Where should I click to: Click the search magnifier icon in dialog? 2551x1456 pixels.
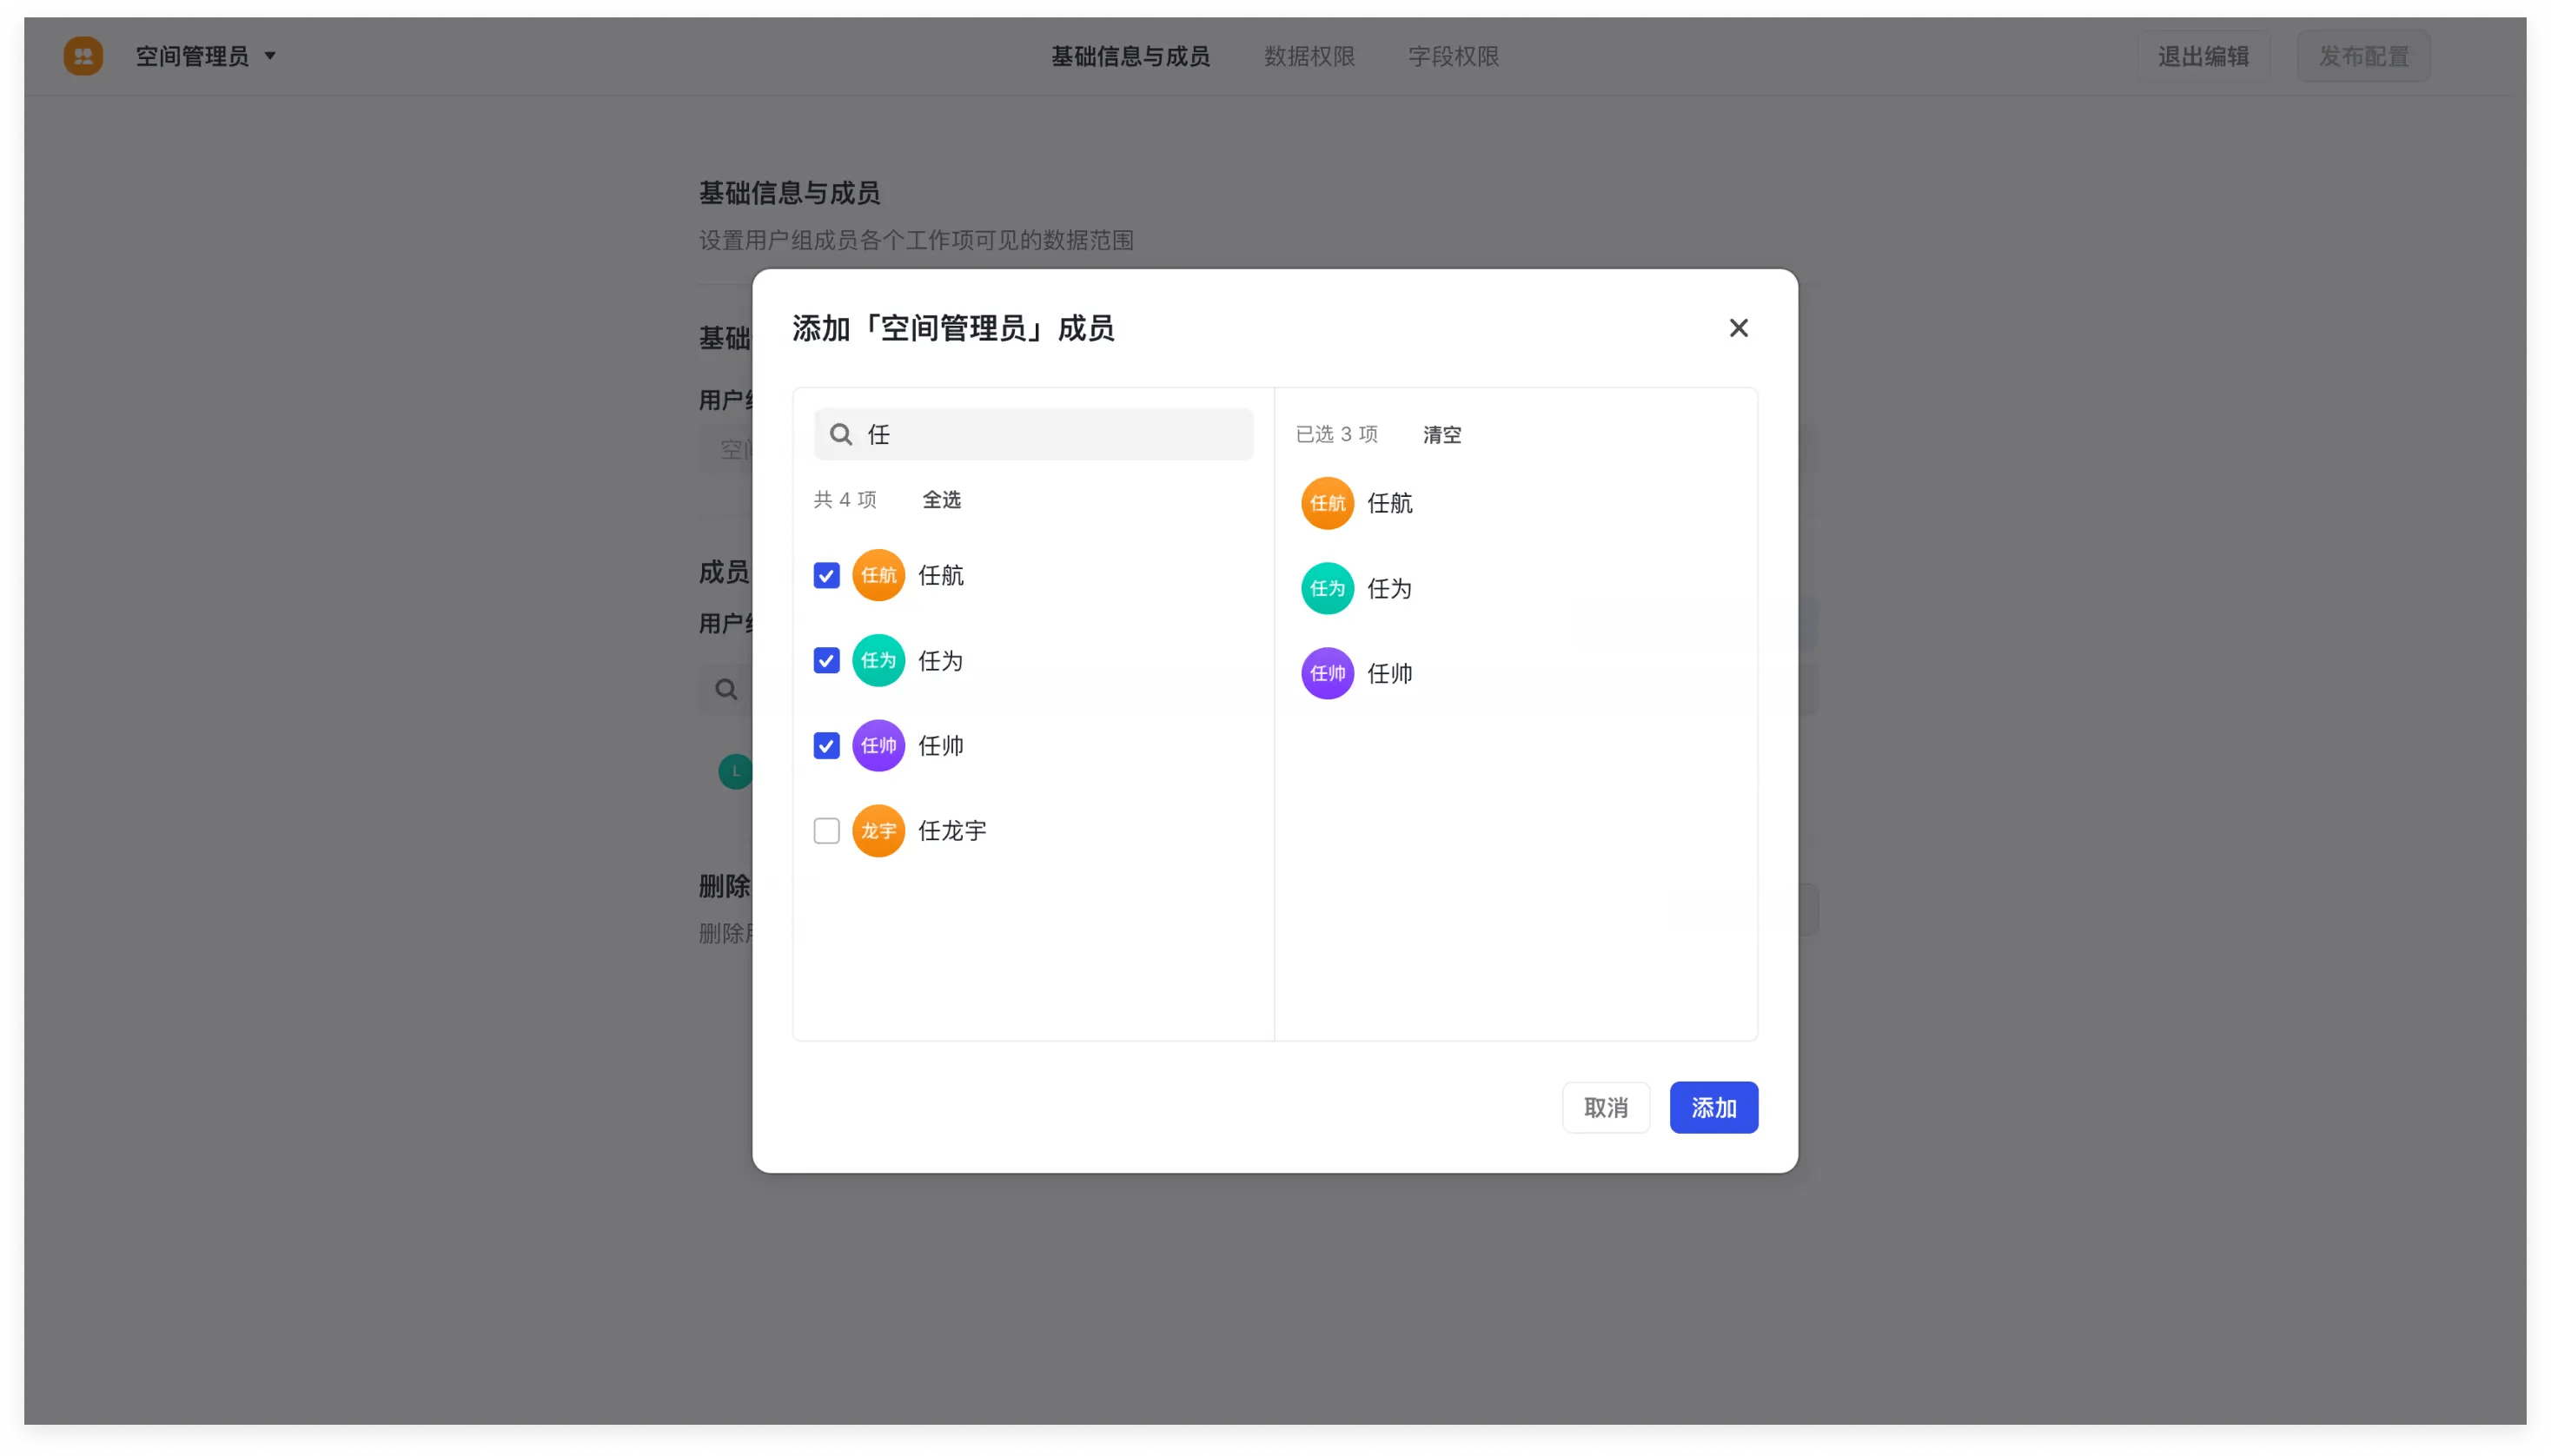click(841, 434)
